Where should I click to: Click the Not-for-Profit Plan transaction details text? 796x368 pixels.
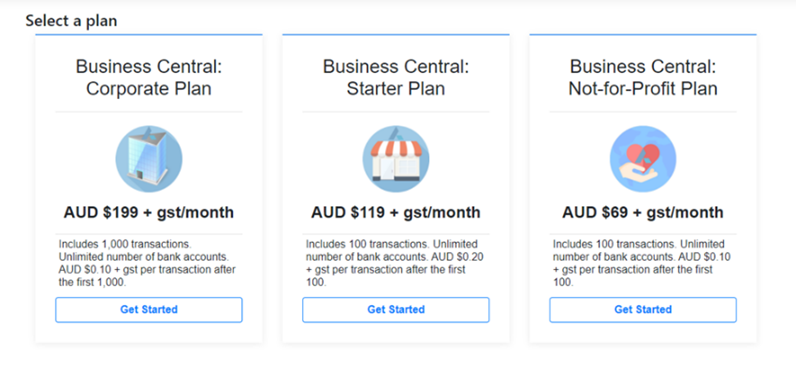point(642,263)
